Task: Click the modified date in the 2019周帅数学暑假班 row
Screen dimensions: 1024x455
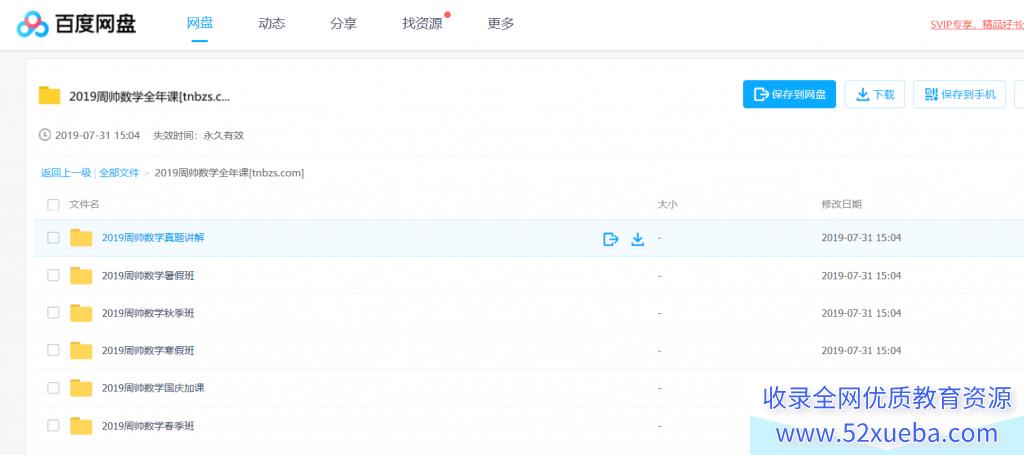Action: pyautogui.click(x=861, y=275)
